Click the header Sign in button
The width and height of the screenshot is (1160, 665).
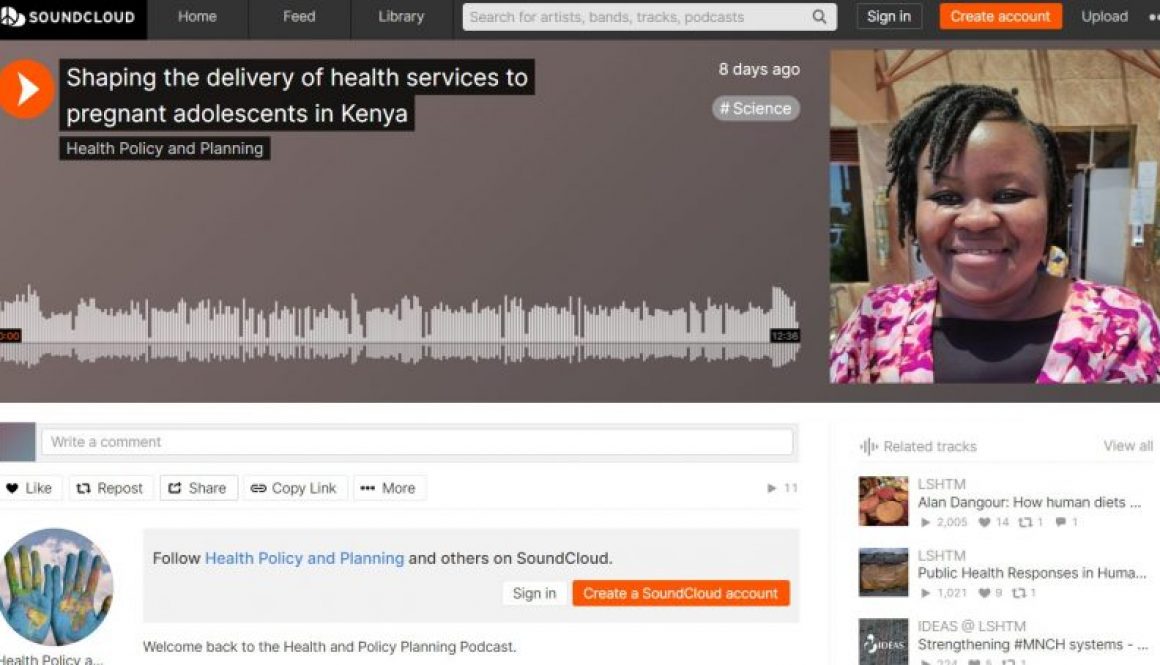pyautogui.click(x=888, y=16)
